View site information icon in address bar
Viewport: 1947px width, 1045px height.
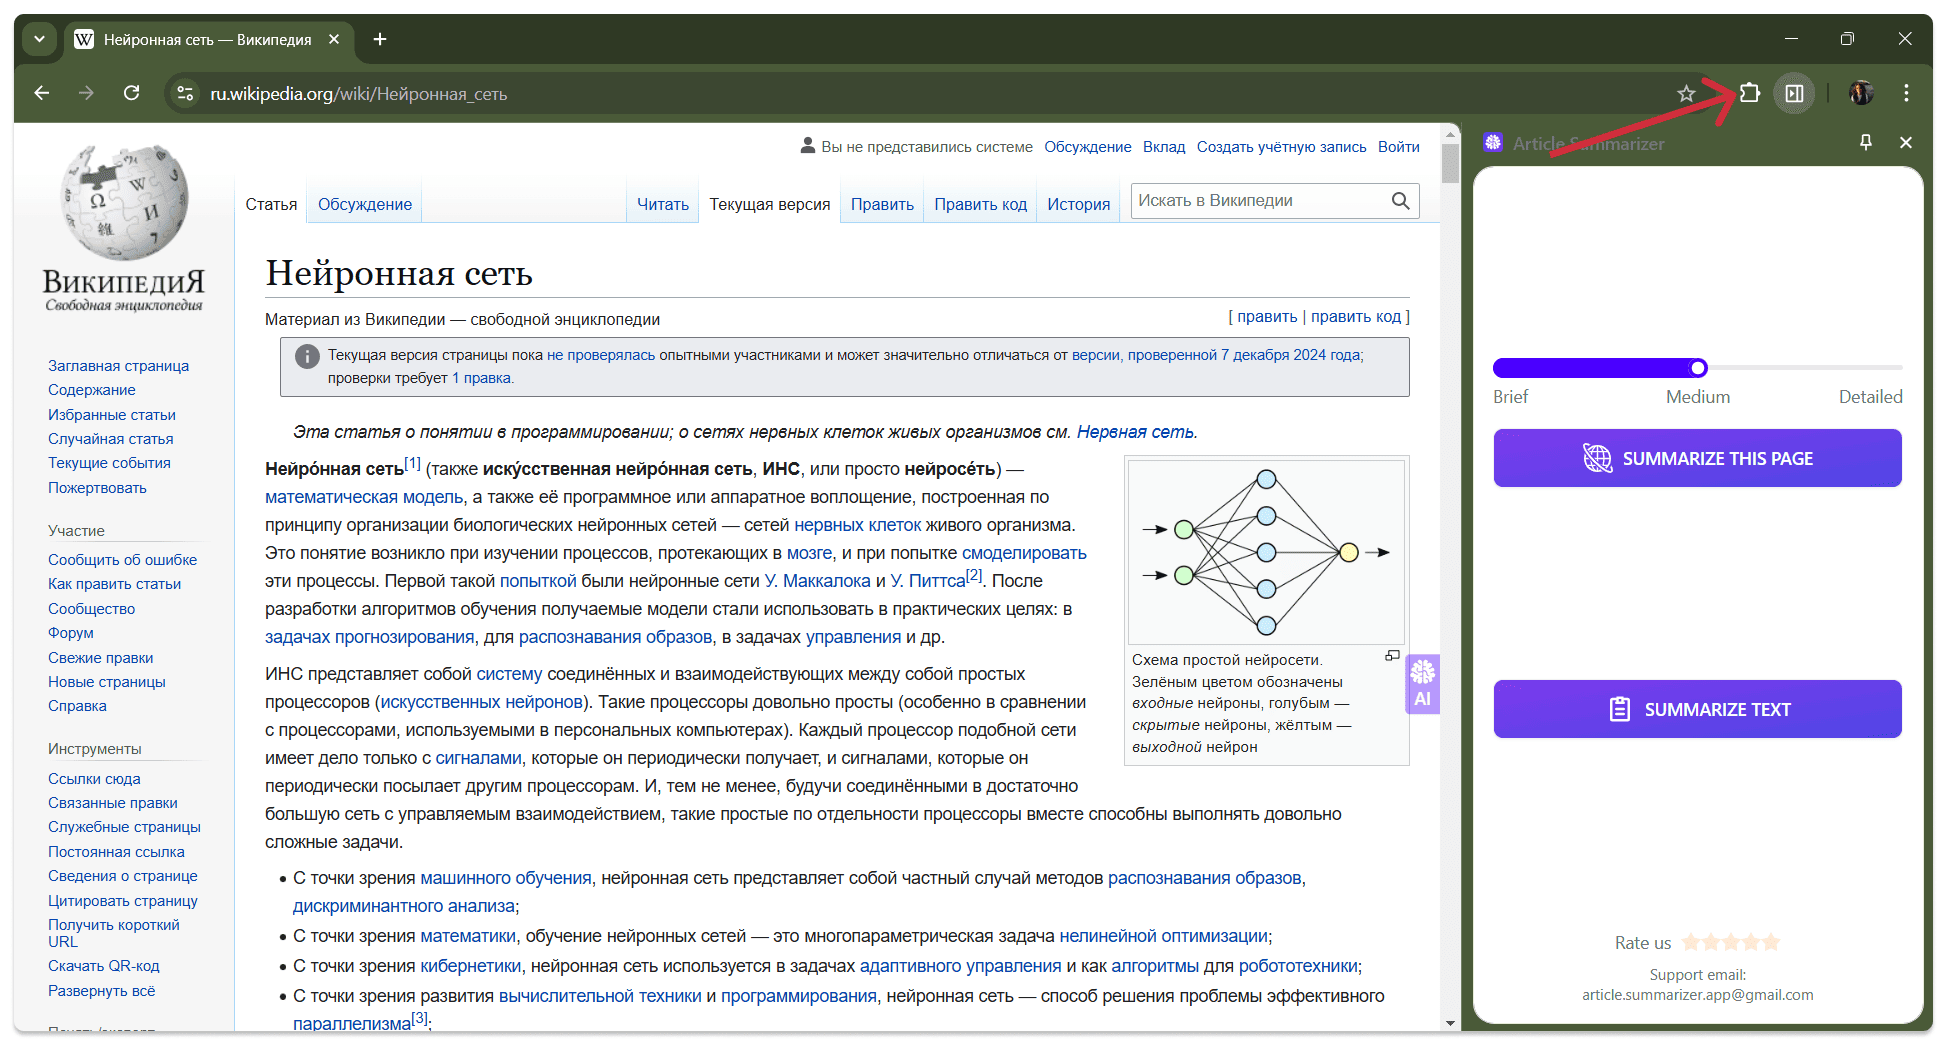coord(185,93)
